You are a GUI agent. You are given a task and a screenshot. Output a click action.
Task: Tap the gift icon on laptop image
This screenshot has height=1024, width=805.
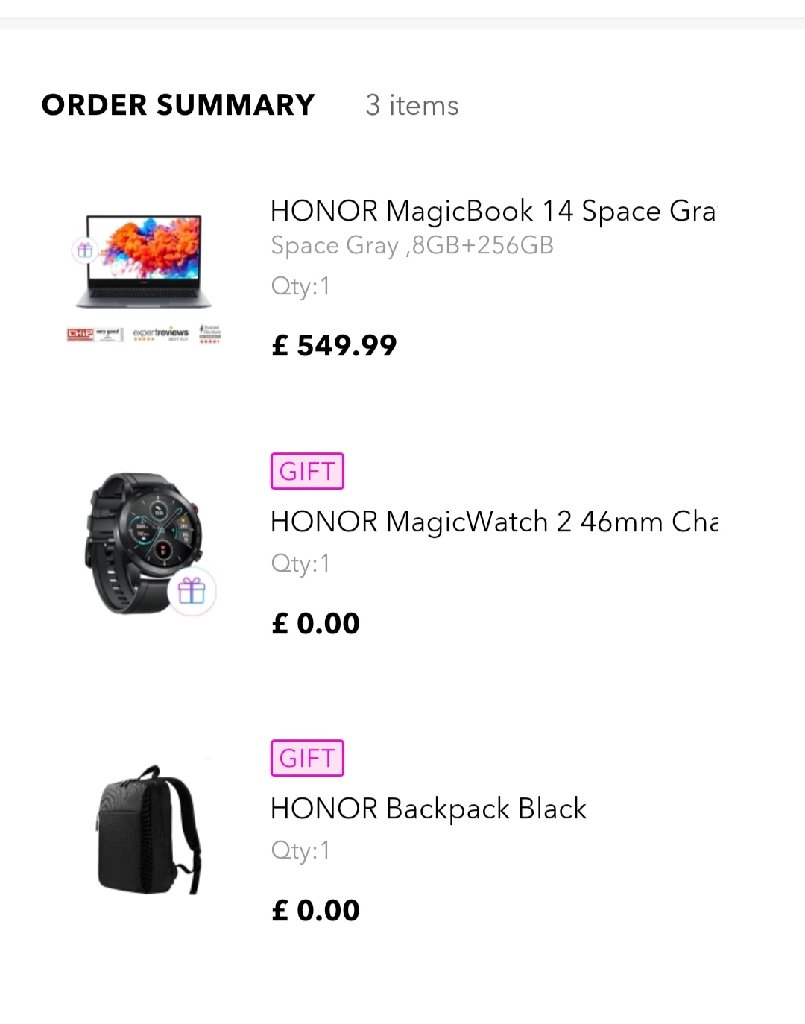click(x=84, y=249)
